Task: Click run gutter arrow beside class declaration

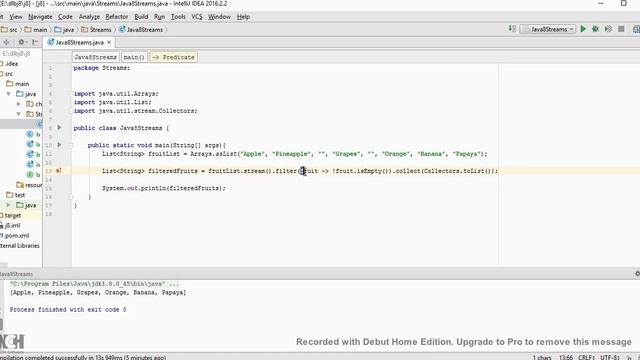Action: pyautogui.click(x=59, y=128)
